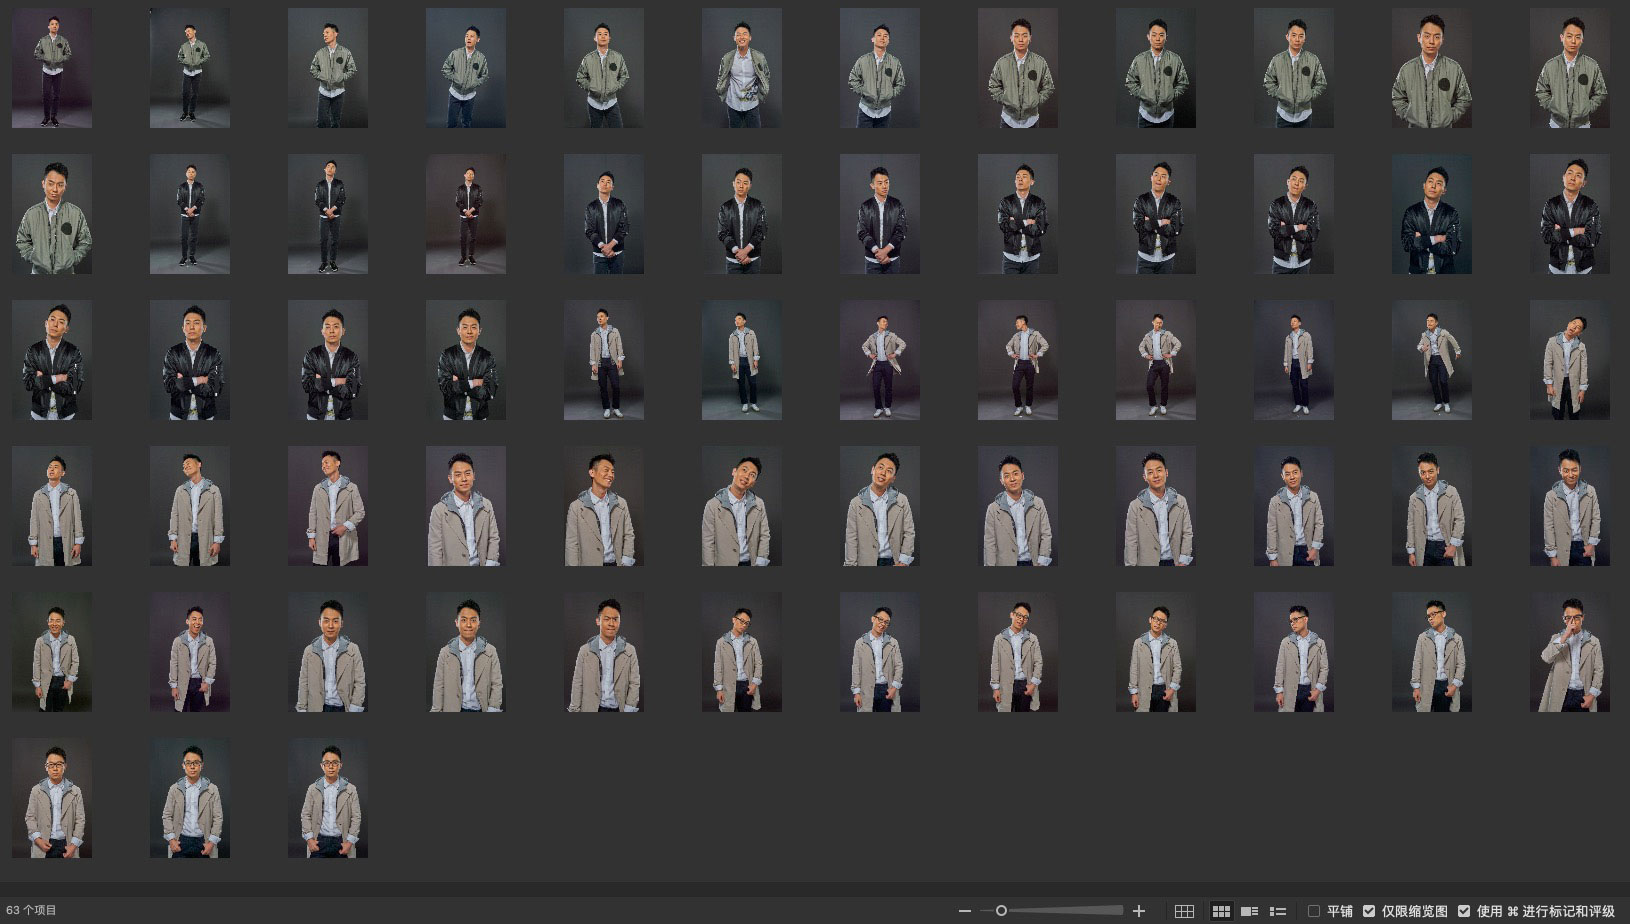
Task: Toggle the lock thumbnail grid icon
Action: pos(1184,911)
